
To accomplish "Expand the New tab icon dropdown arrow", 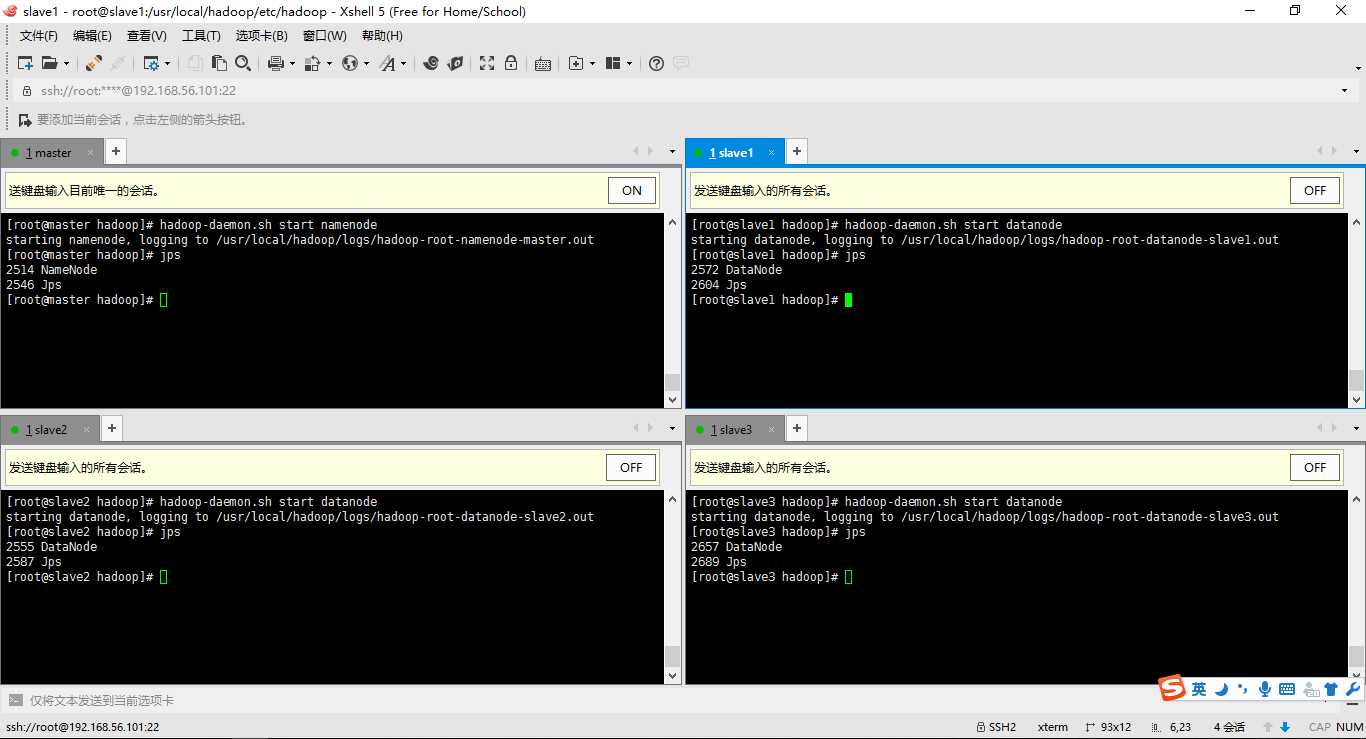I will [x=592, y=63].
